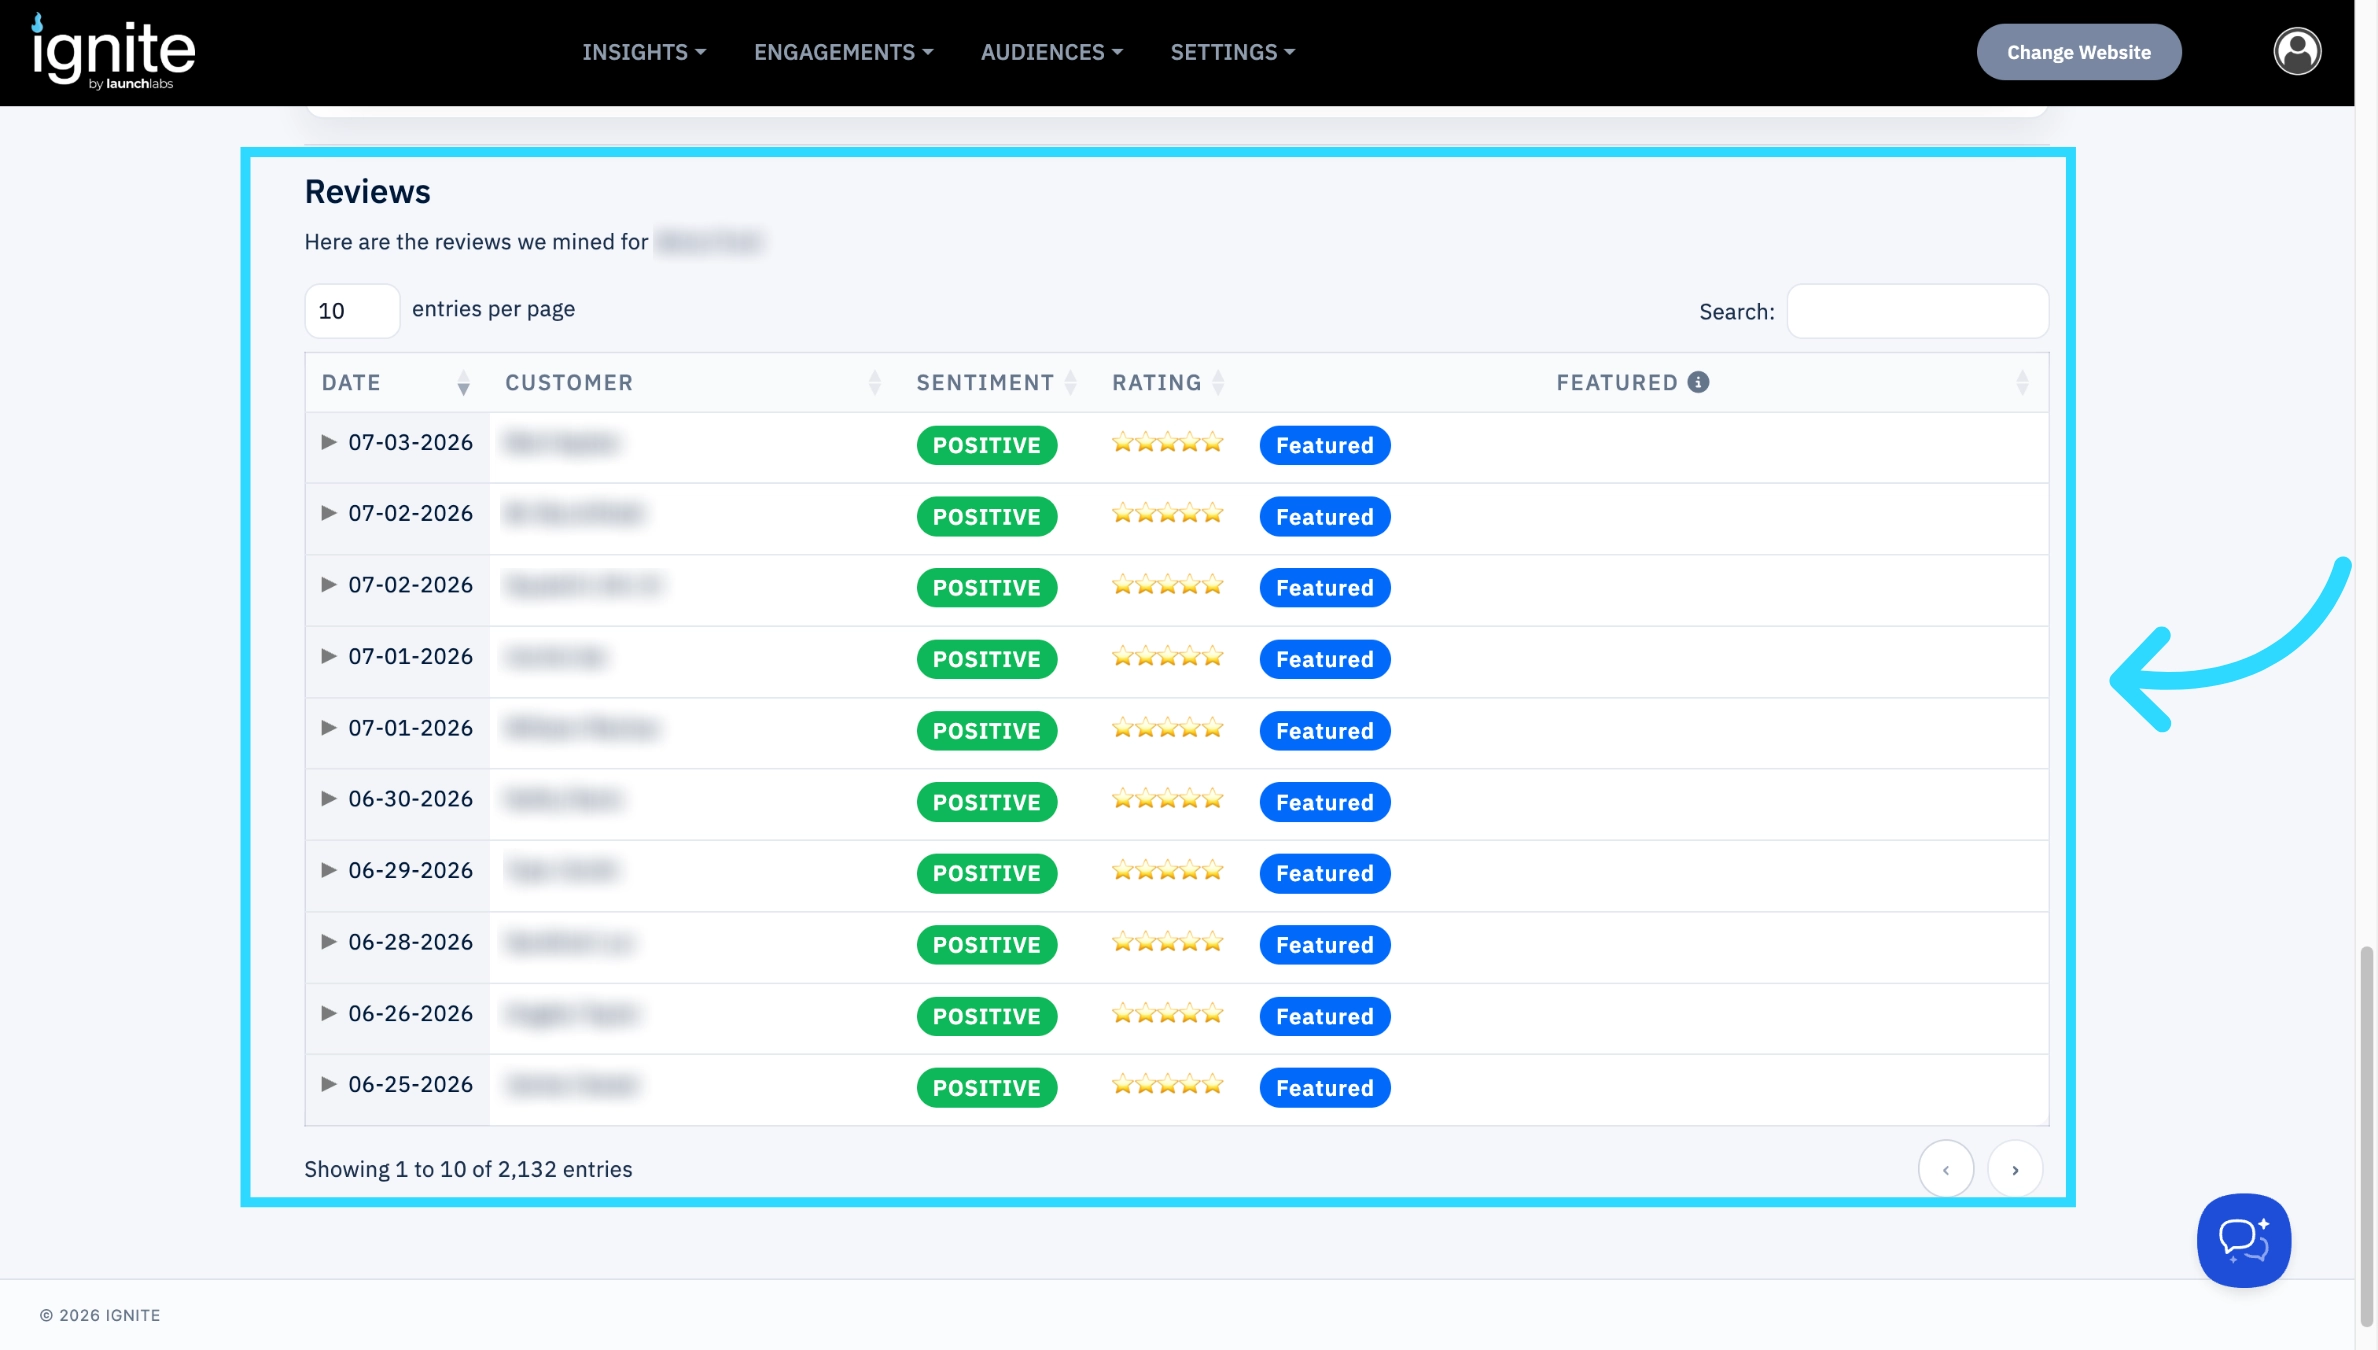
Task: Toggle Featured on the 06-25-2026 review
Action: point(1324,1088)
